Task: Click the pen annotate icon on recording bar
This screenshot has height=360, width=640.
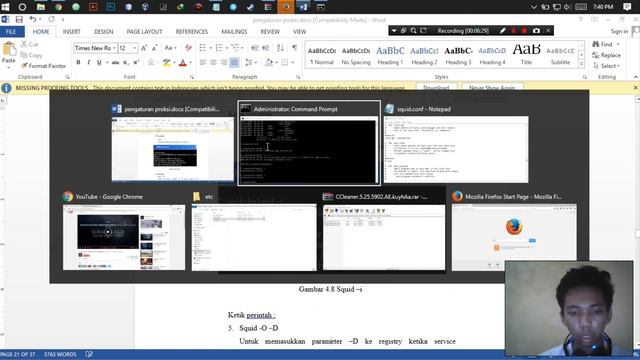Action: pos(503,31)
